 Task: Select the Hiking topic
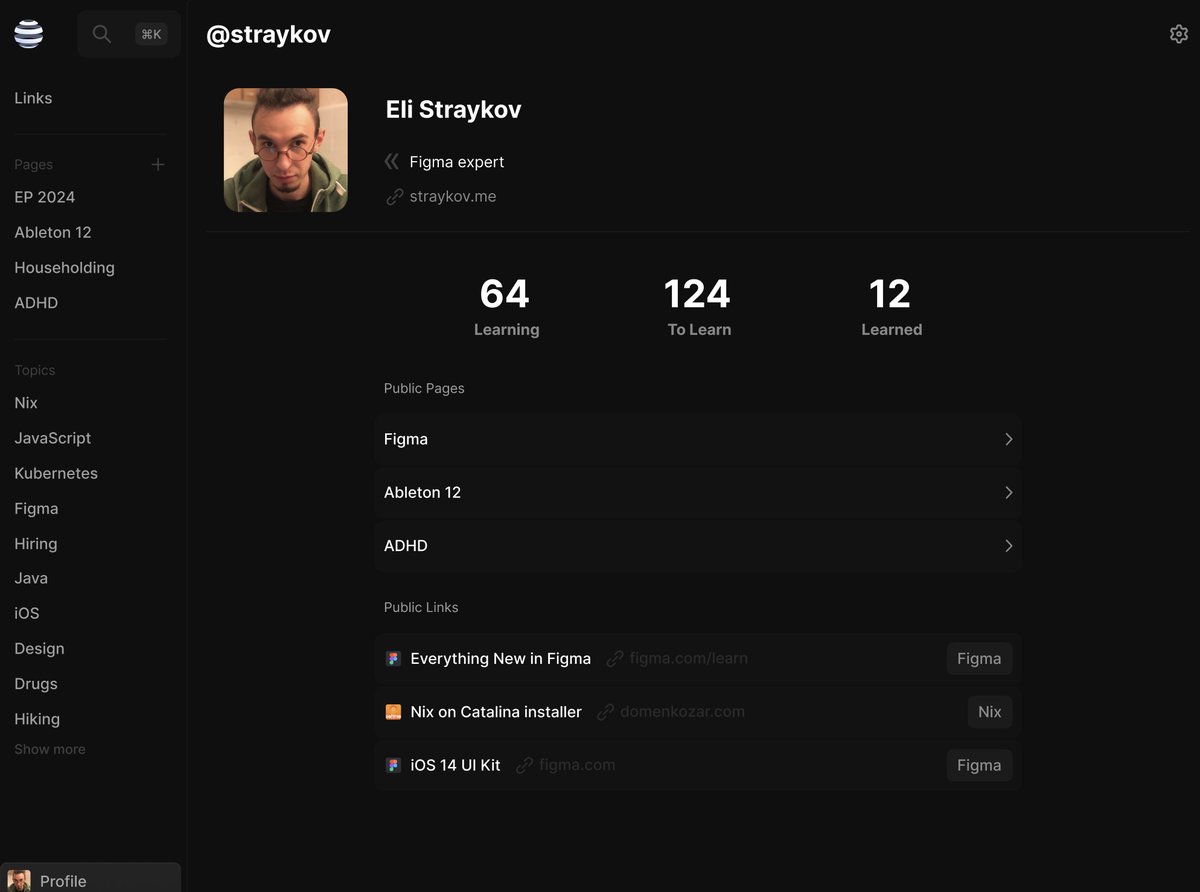pyautogui.click(x=37, y=718)
